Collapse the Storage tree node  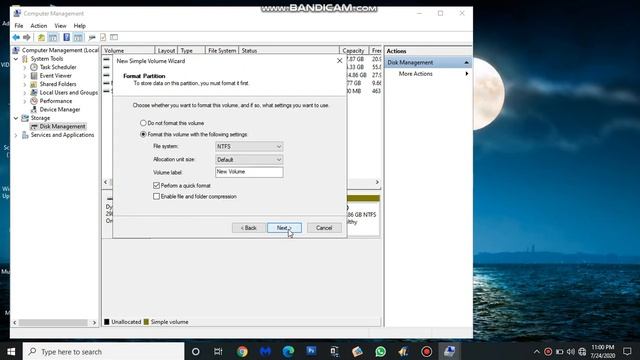click(x=16, y=118)
